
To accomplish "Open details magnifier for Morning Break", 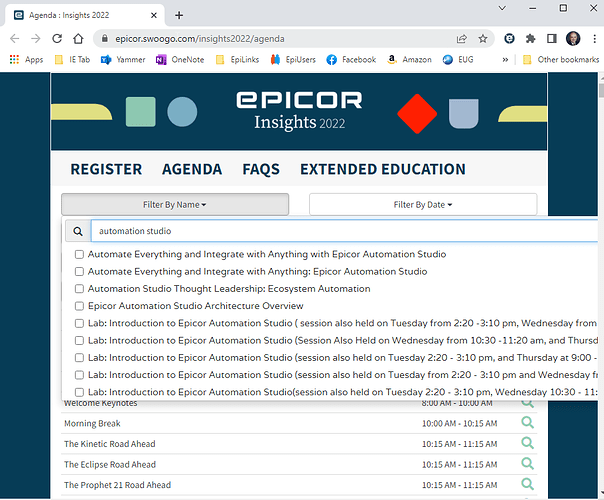I will point(527,423).
